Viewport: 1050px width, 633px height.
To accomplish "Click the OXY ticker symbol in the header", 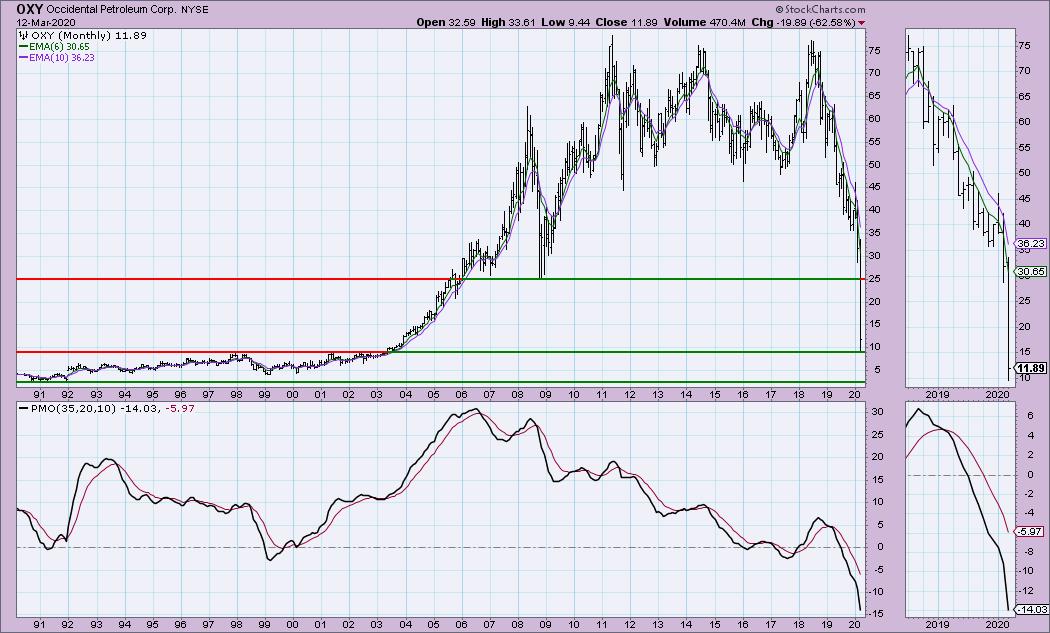I will (x=29, y=9).
